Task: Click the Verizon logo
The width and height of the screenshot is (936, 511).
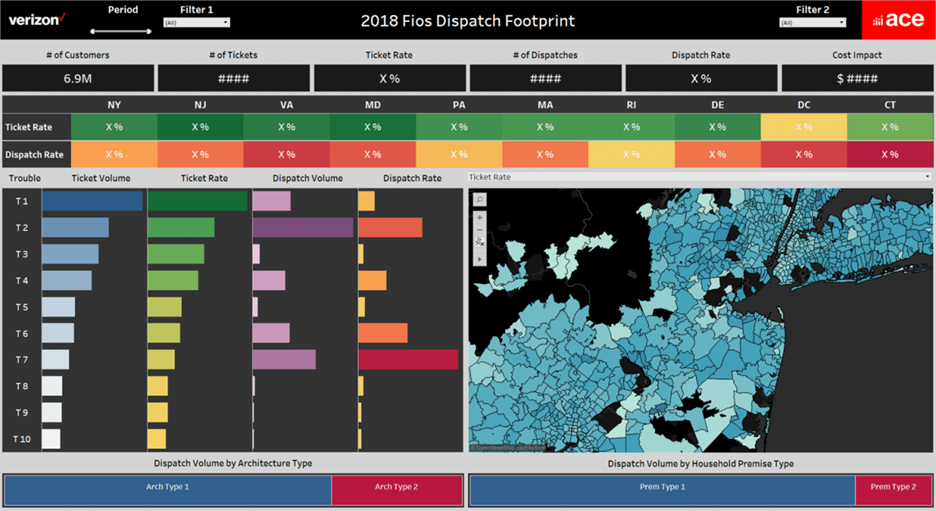Action: 37,20
